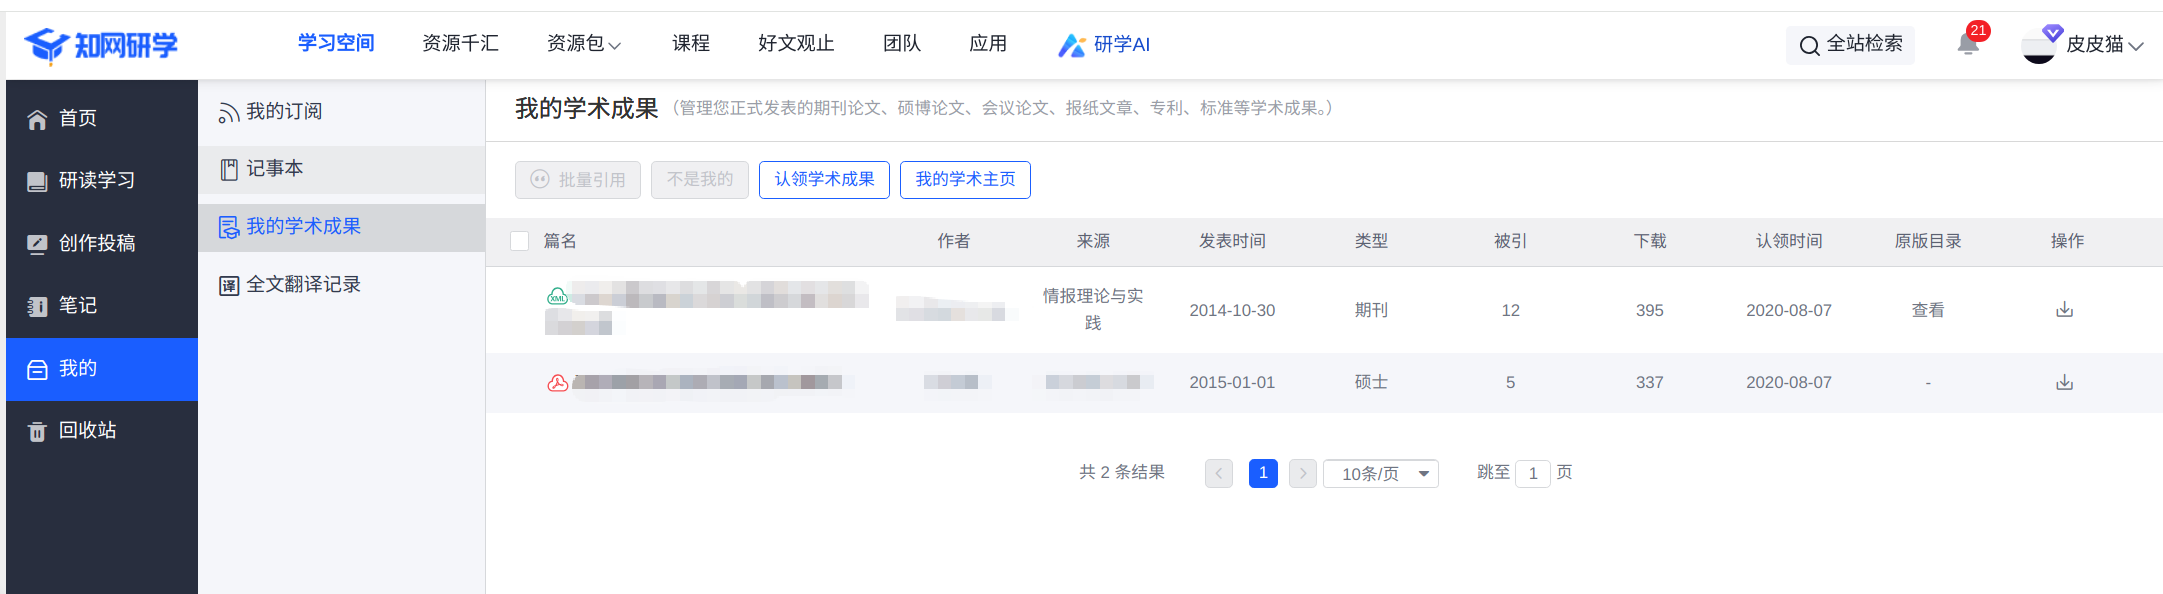Download the 2014 journal article
Viewport: 2163px width, 594px height.
[x=2064, y=310]
